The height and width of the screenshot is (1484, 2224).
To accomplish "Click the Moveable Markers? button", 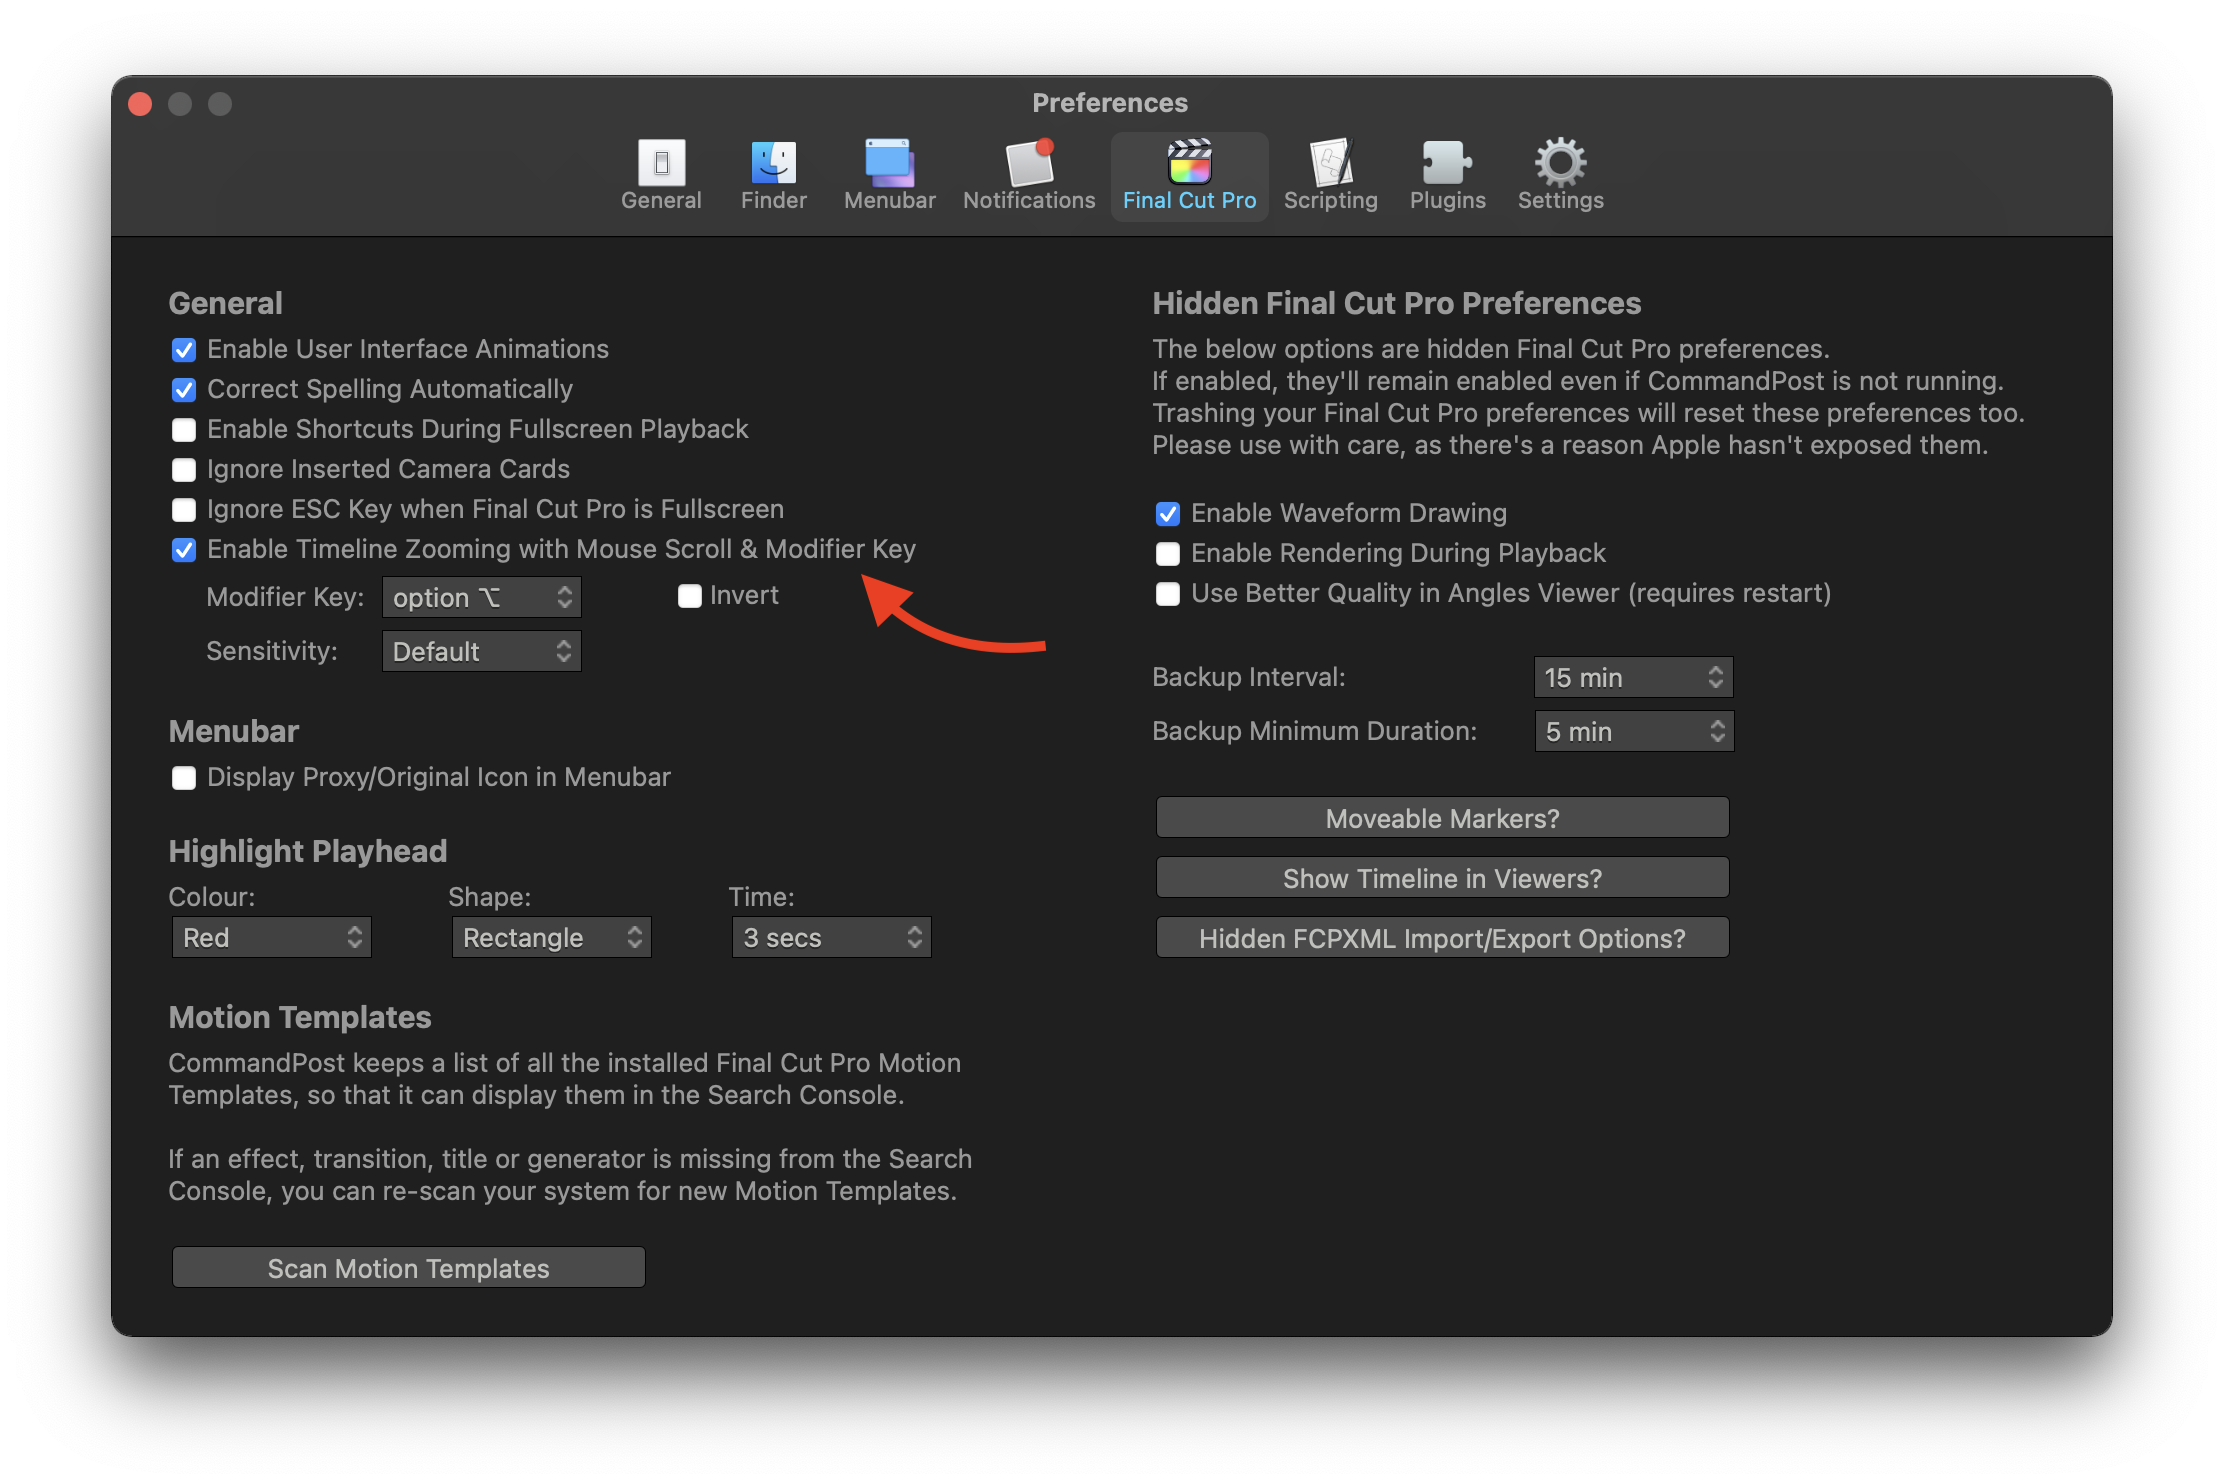I will [x=1442, y=819].
